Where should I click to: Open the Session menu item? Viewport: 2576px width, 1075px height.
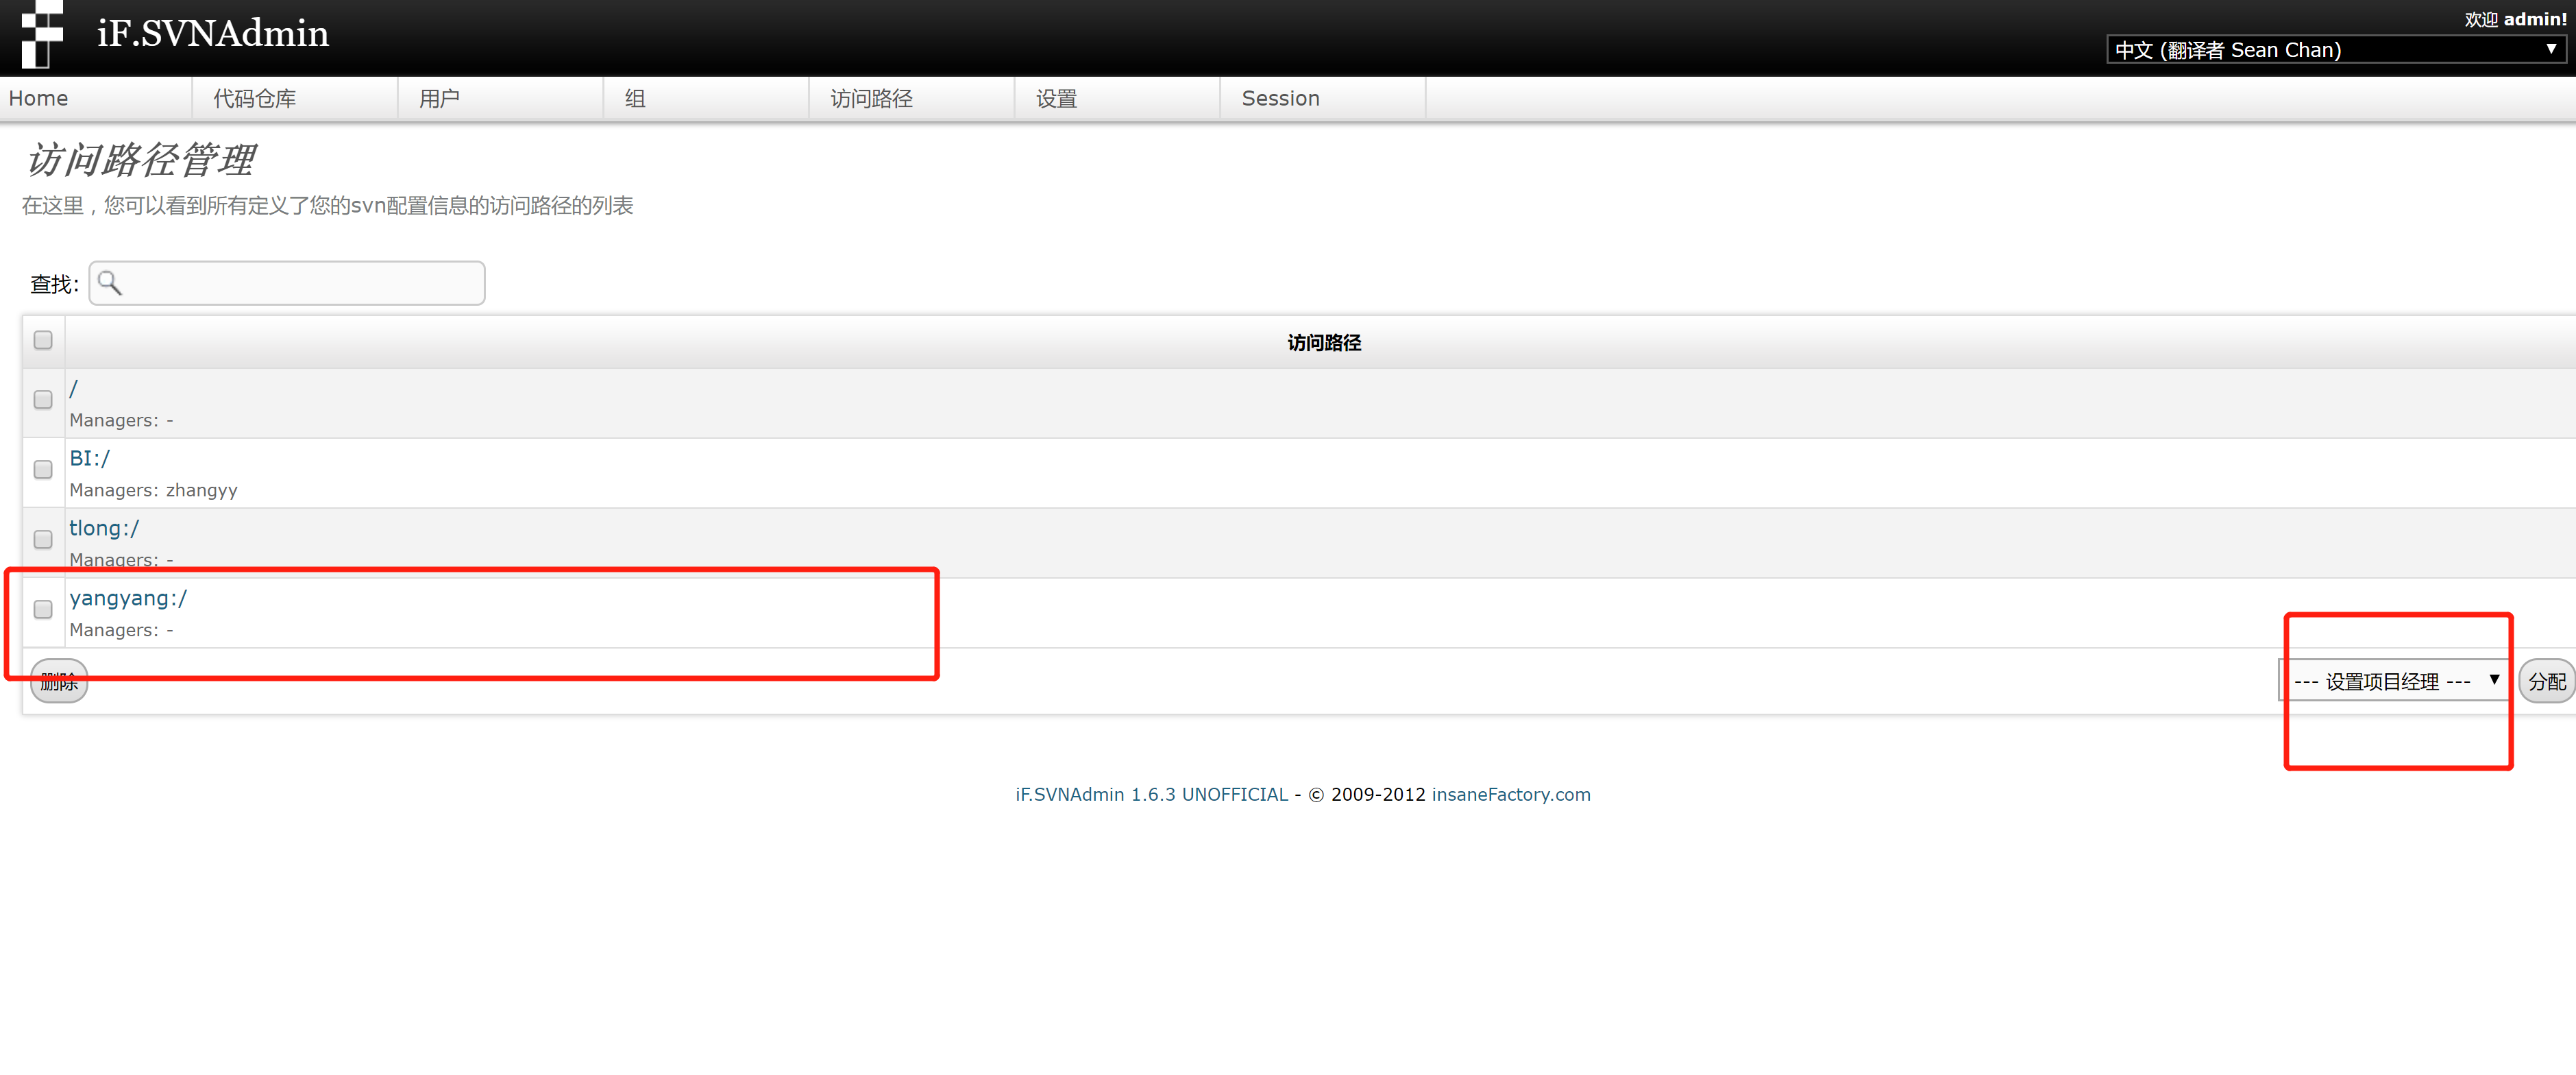1280,99
